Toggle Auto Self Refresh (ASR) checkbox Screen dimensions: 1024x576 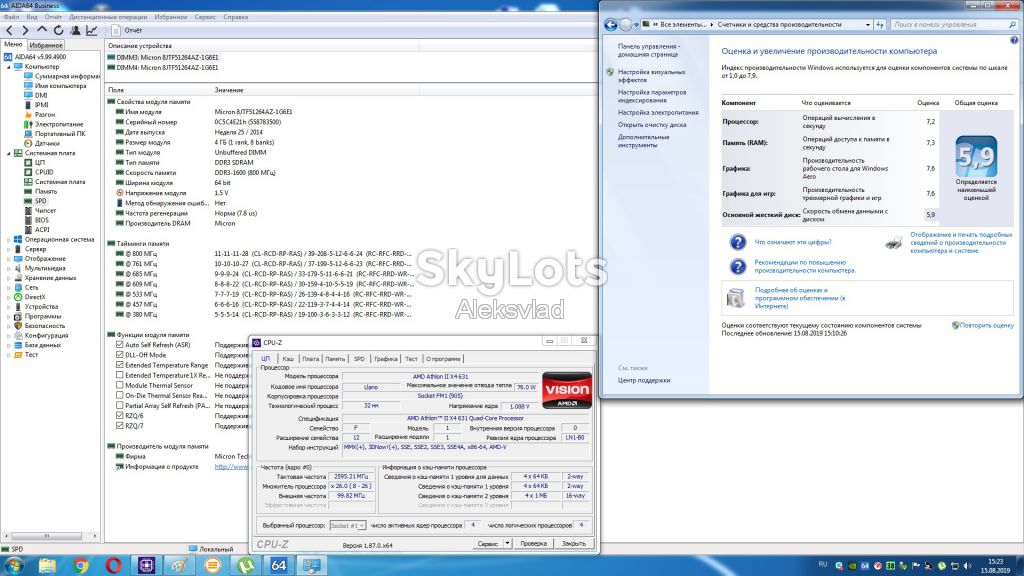click(x=120, y=345)
